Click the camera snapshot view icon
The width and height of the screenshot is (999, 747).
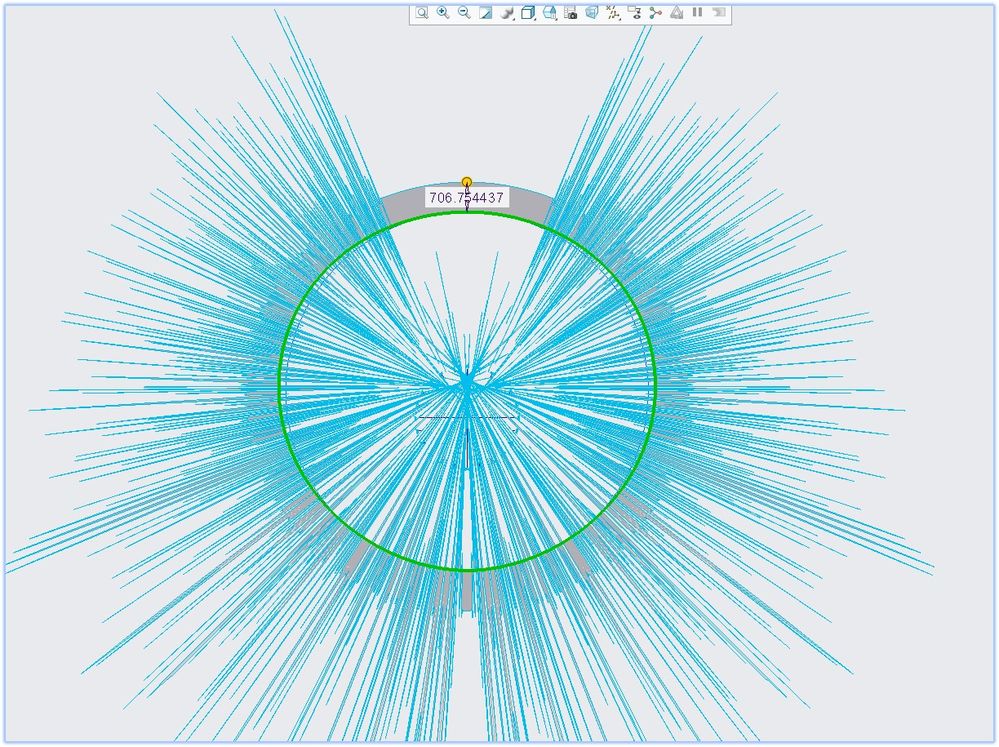click(x=571, y=13)
